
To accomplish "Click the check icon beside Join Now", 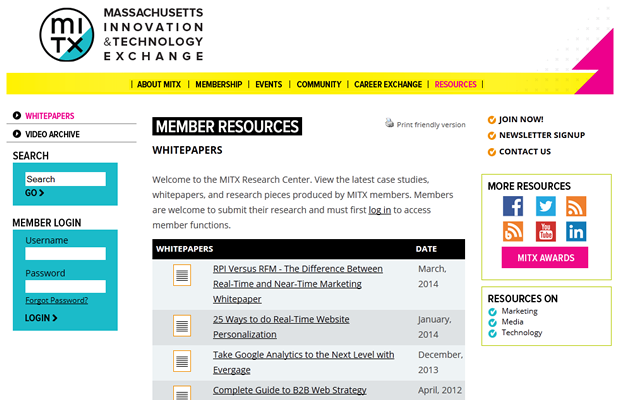I will [491, 120].
